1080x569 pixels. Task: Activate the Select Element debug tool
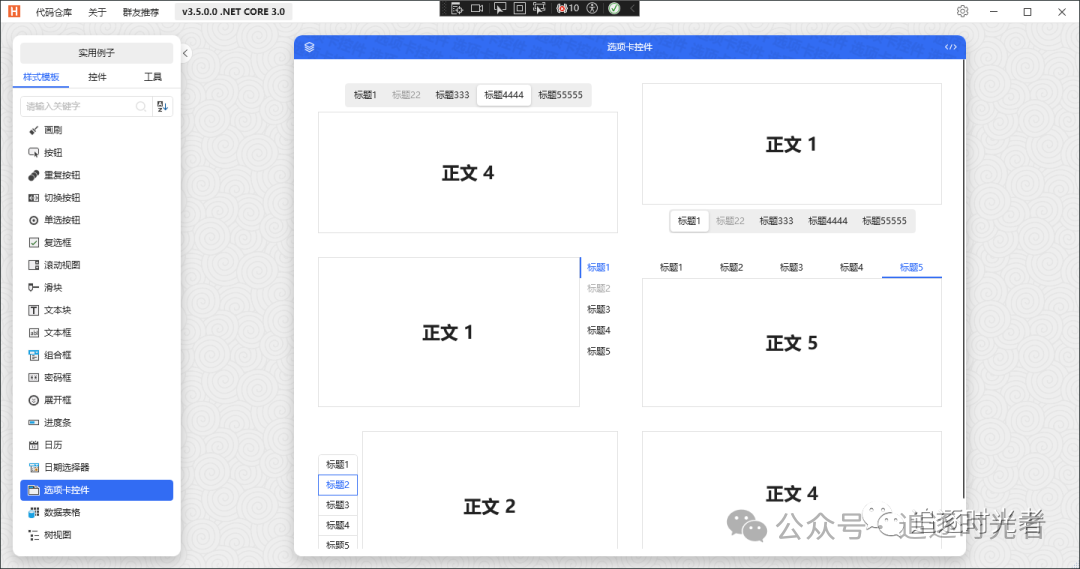(499, 8)
